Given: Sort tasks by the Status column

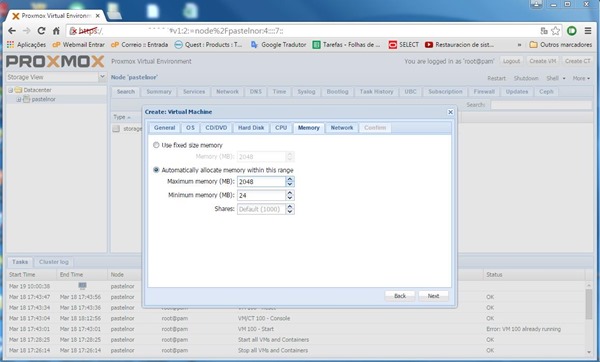Looking at the screenshot, I should pyautogui.click(x=534, y=275).
